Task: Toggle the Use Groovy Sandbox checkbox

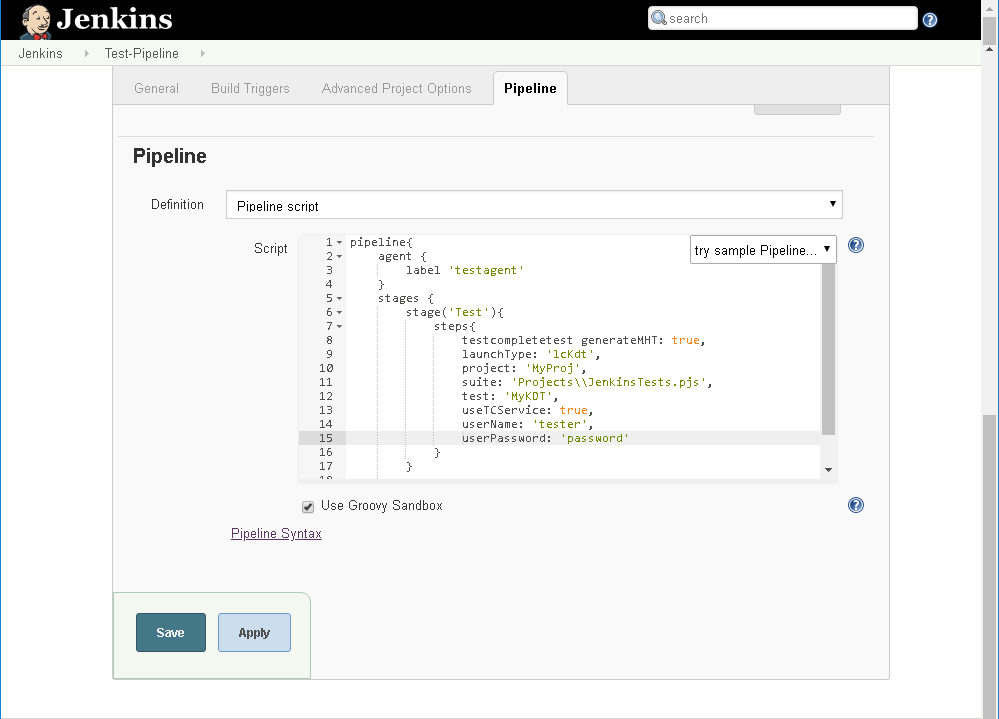Action: click(x=308, y=506)
